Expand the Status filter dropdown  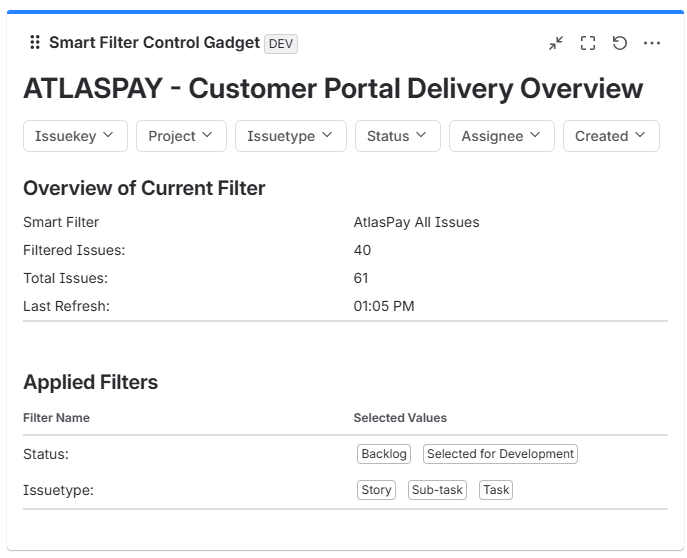398,136
